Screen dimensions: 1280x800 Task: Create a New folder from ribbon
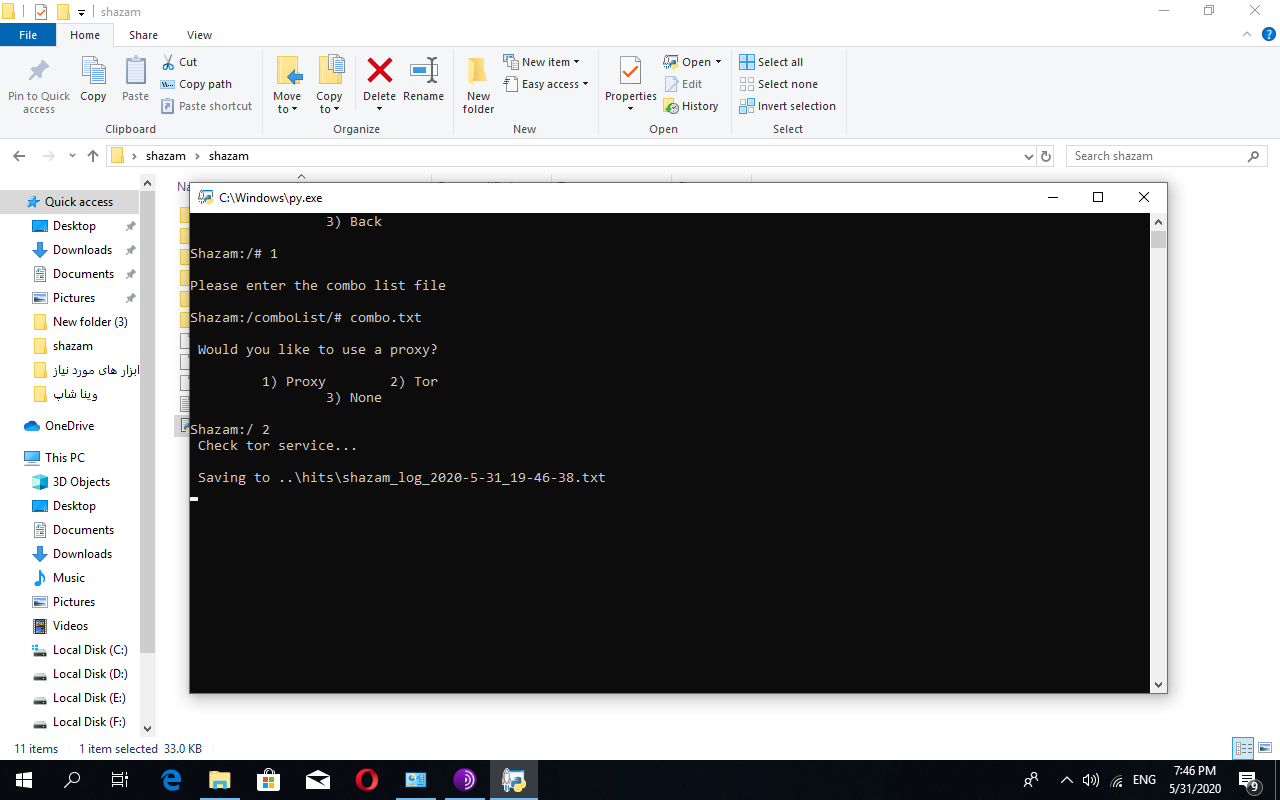point(478,85)
